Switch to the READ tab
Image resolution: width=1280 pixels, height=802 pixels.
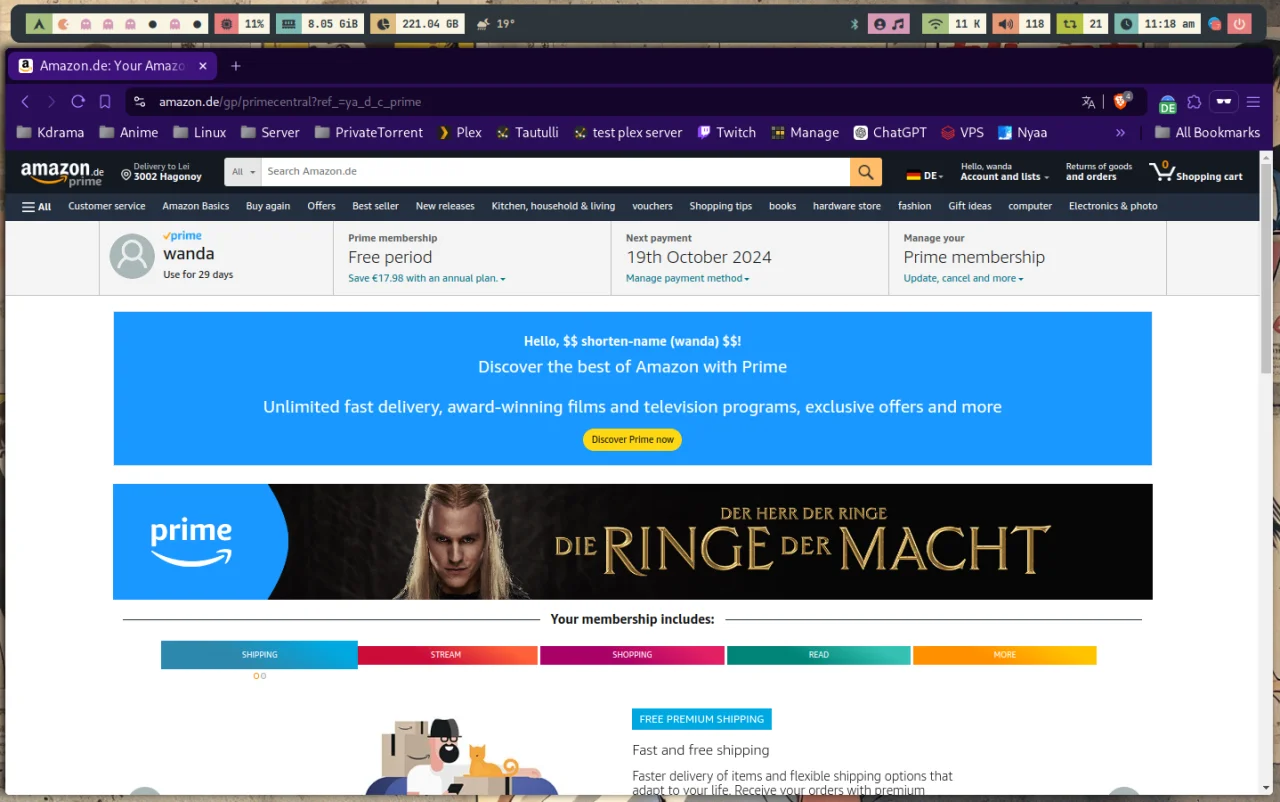point(819,655)
